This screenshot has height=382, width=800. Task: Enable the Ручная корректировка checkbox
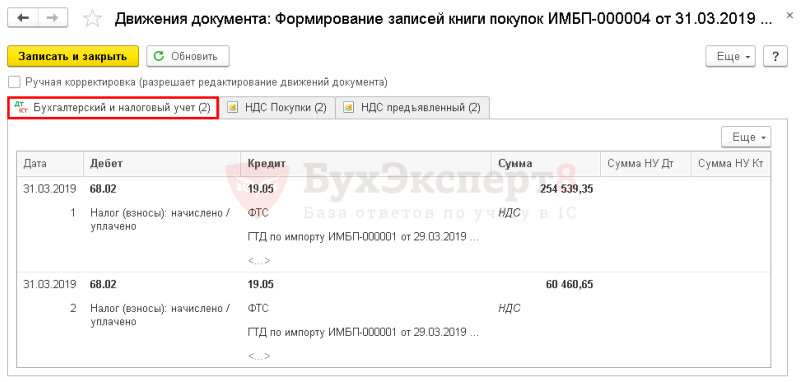(x=15, y=82)
